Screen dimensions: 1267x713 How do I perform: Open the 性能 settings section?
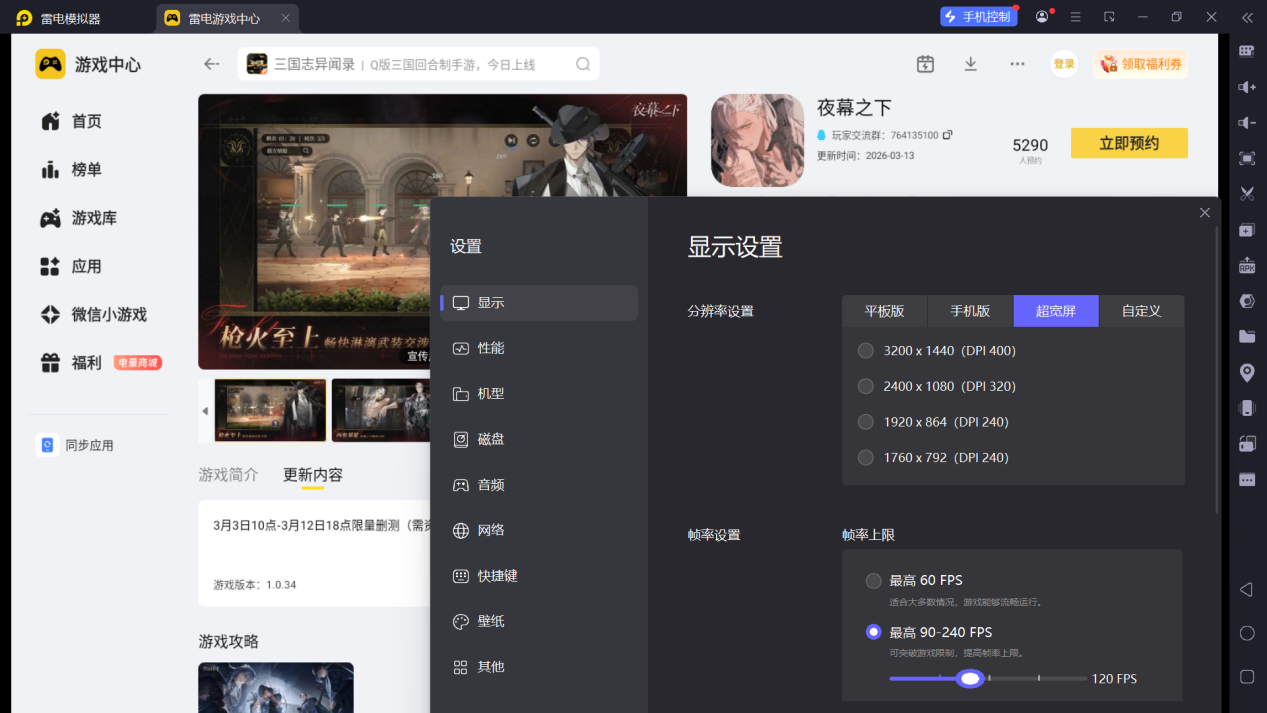[x=539, y=348]
